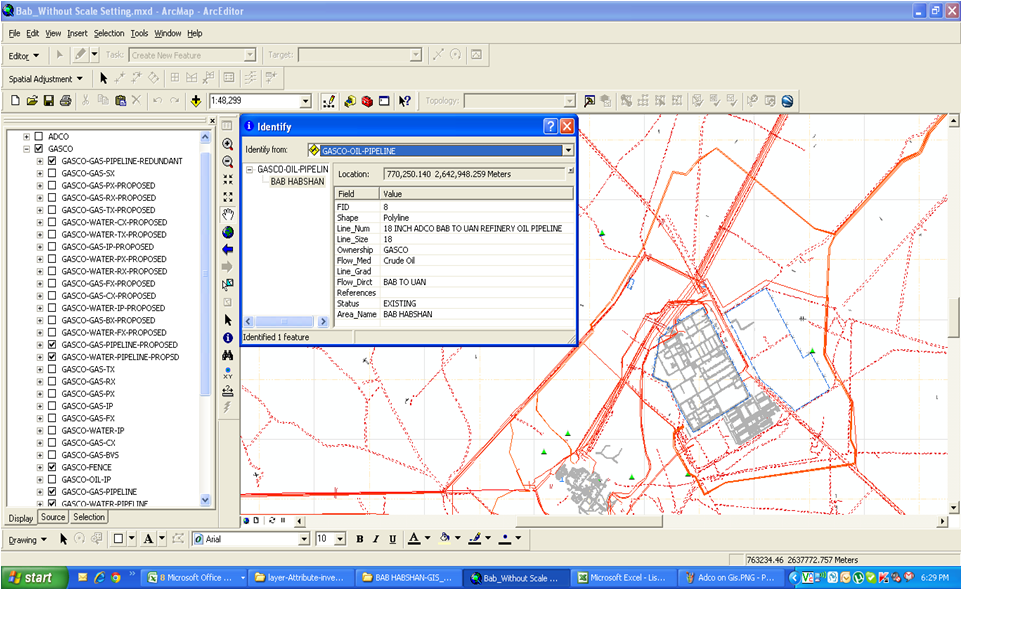Enable the GASCO-GAS-SX layer
This screenshot has width=1025, height=626.
[52, 173]
